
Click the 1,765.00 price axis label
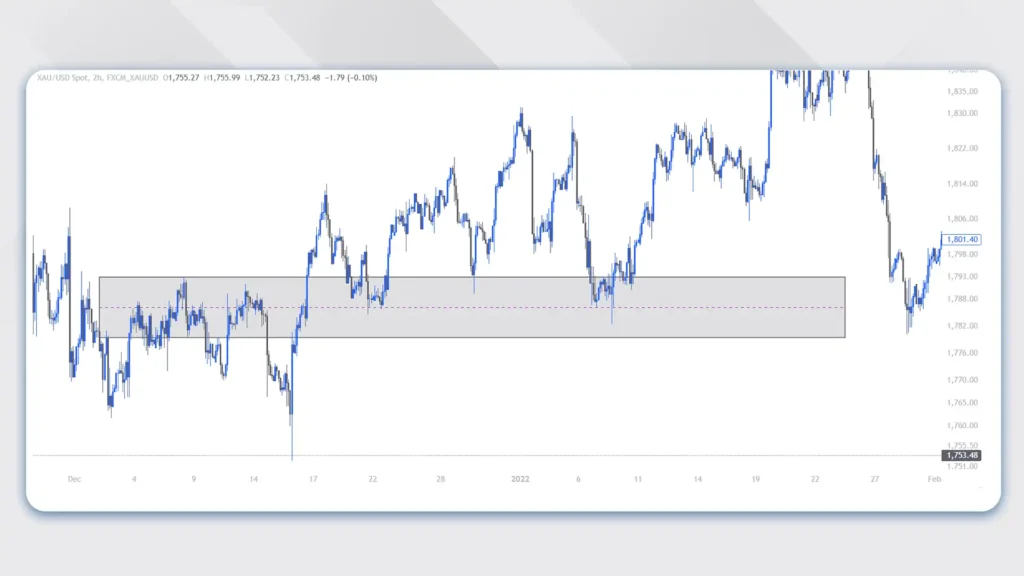click(x=962, y=402)
